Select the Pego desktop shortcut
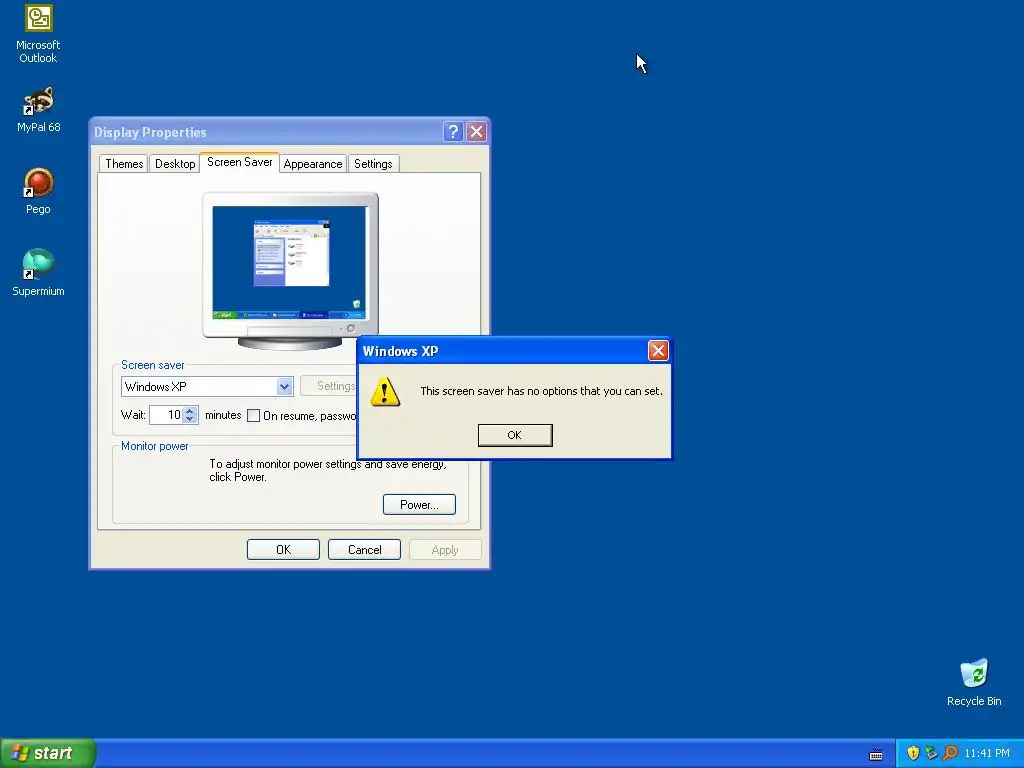 pyautogui.click(x=38, y=191)
